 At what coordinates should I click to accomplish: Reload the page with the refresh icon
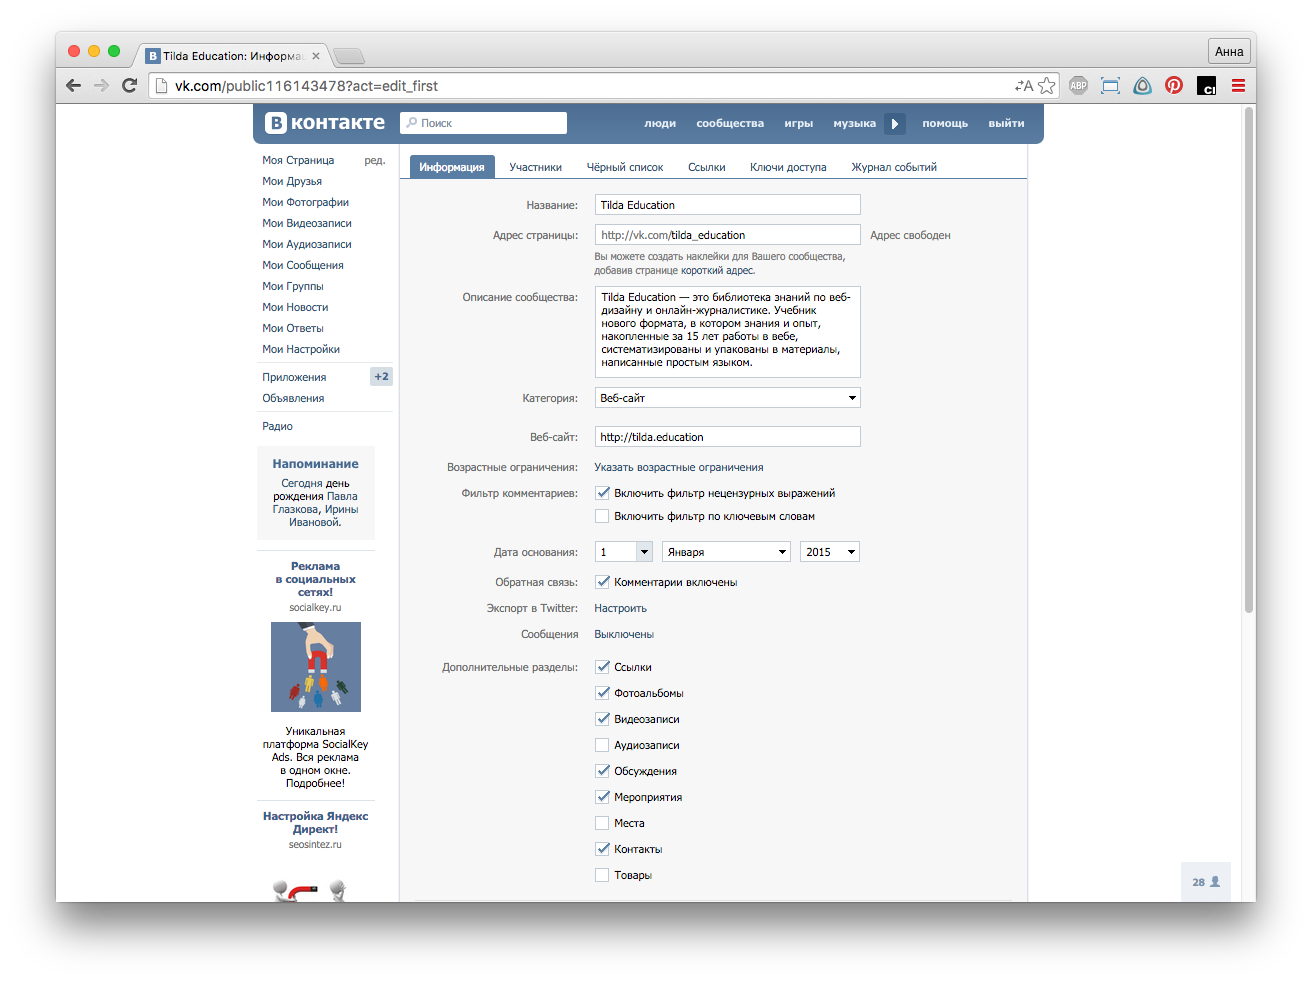129,86
